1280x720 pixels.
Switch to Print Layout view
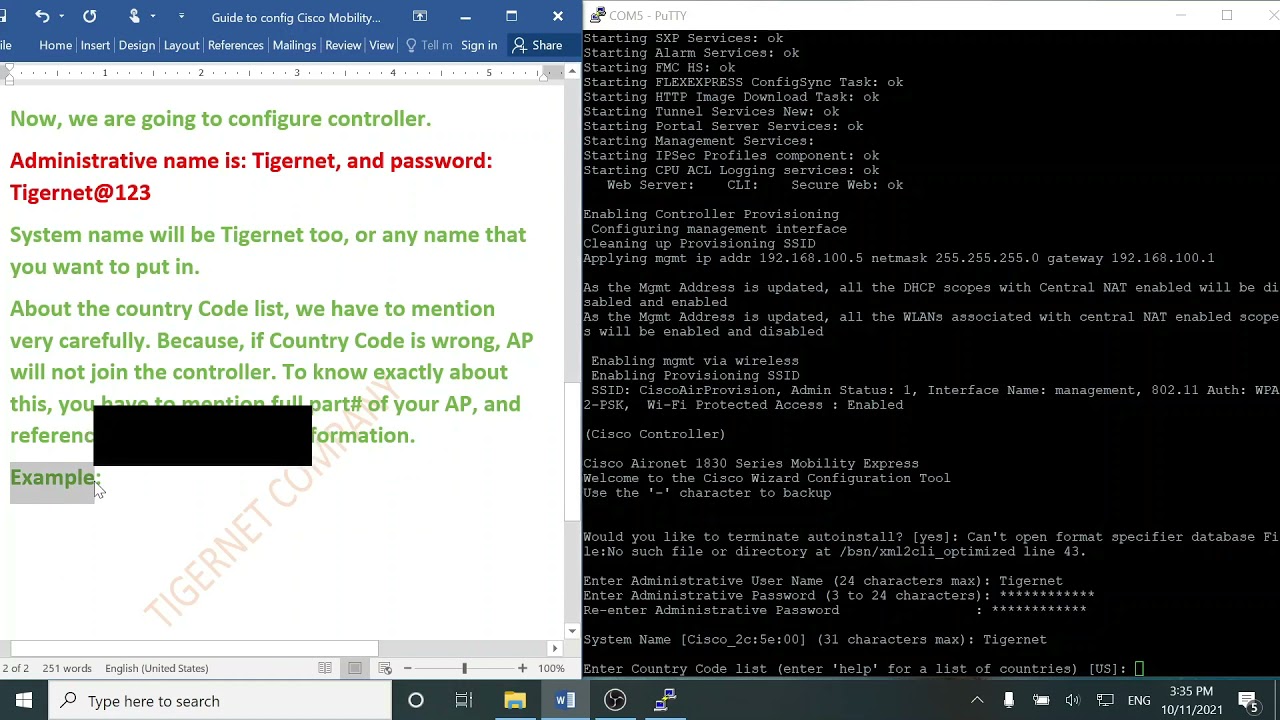355,668
